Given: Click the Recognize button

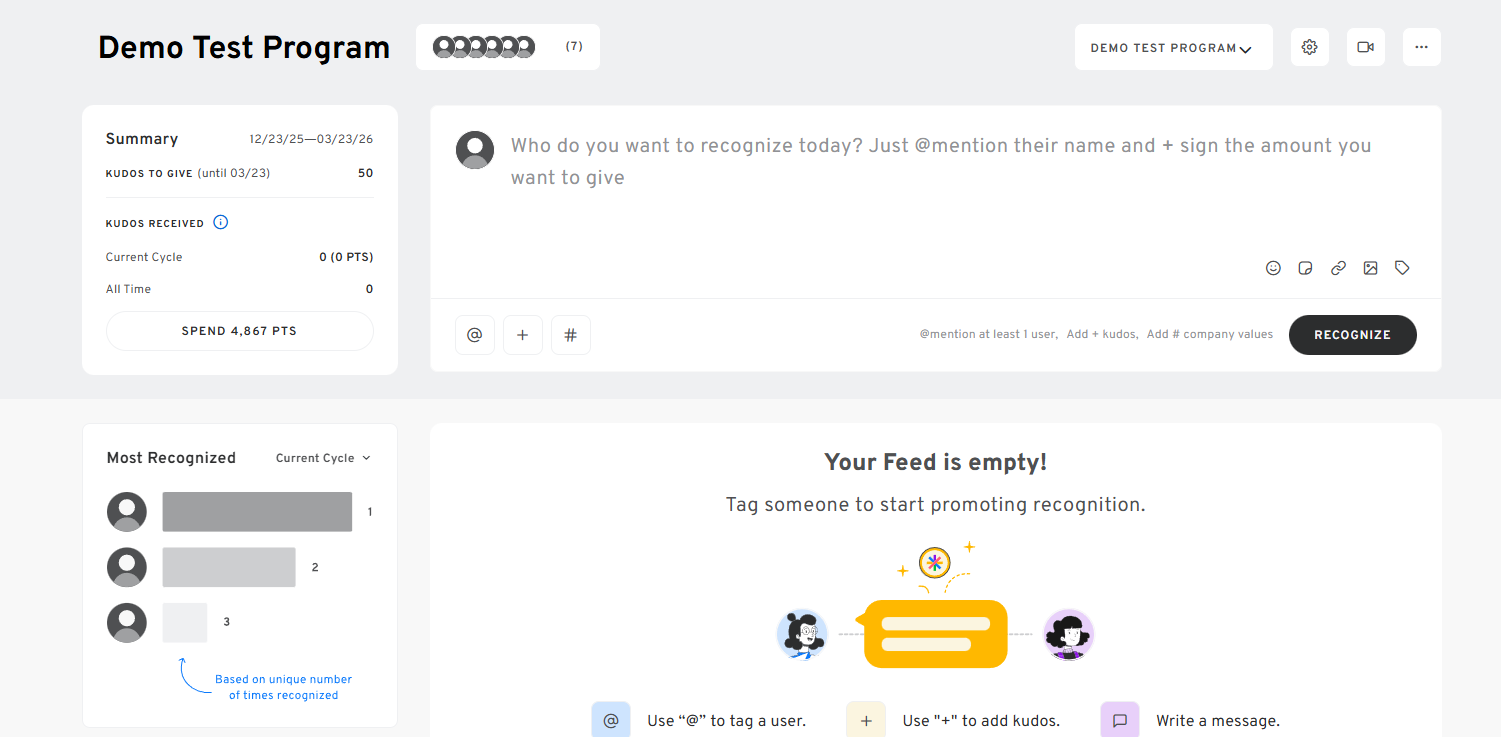Looking at the screenshot, I should (x=1352, y=335).
